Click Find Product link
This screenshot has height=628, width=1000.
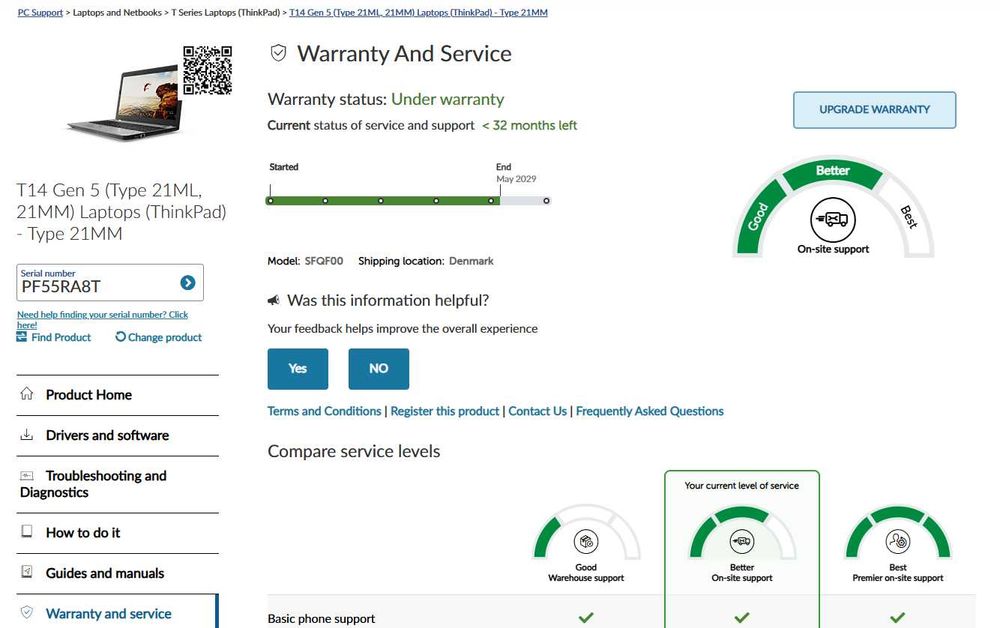pyautogui.click(x=61, y=337)
